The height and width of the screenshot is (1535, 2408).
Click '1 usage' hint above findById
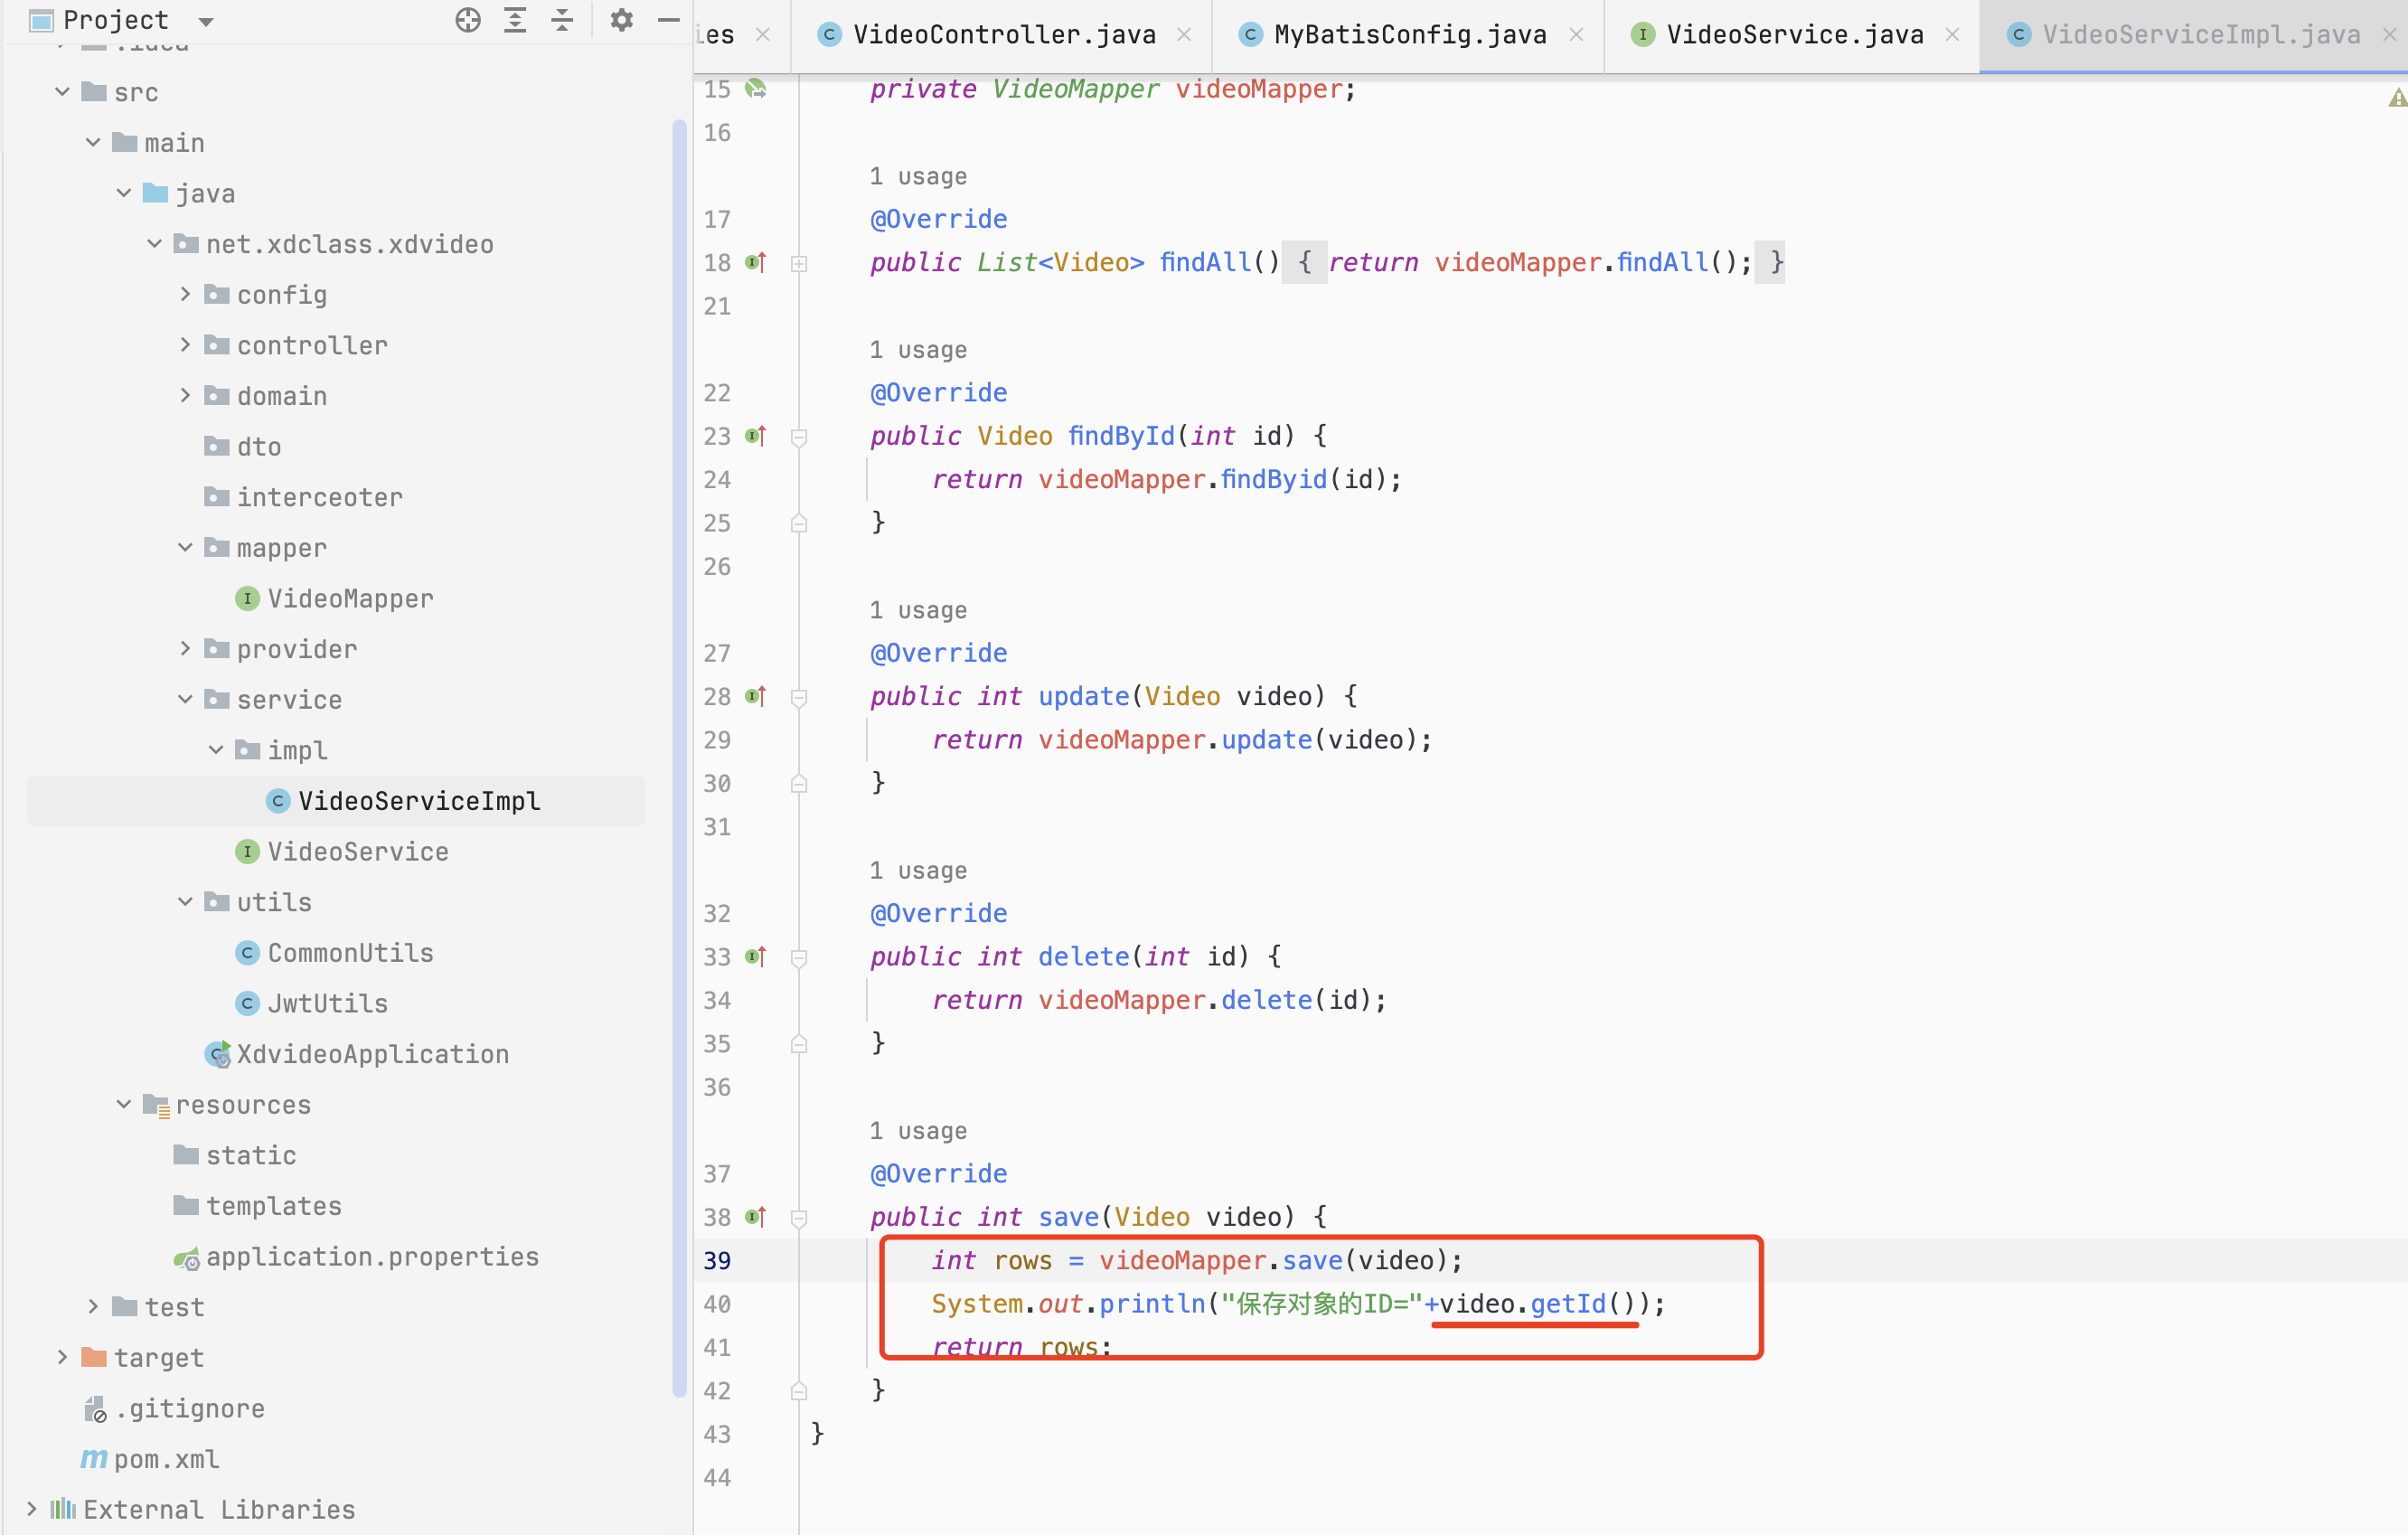(x=918, y=350)
